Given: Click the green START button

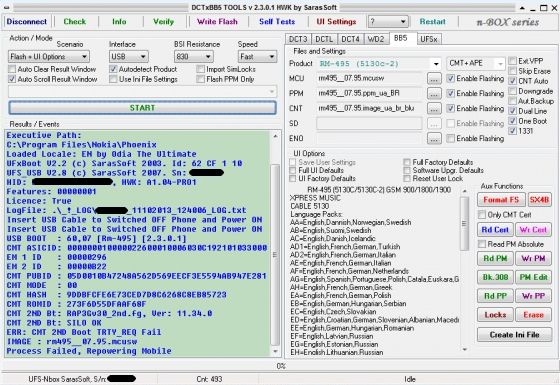Looking at the screenshot, I should 142,108.
